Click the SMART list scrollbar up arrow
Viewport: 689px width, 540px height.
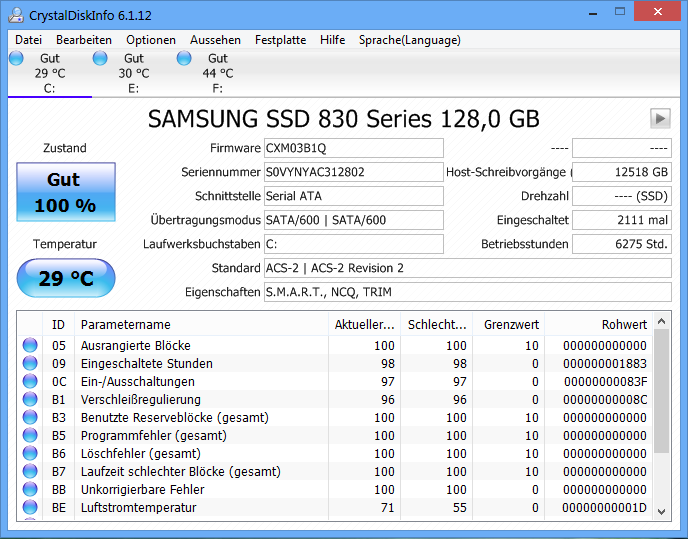point(661,322)
